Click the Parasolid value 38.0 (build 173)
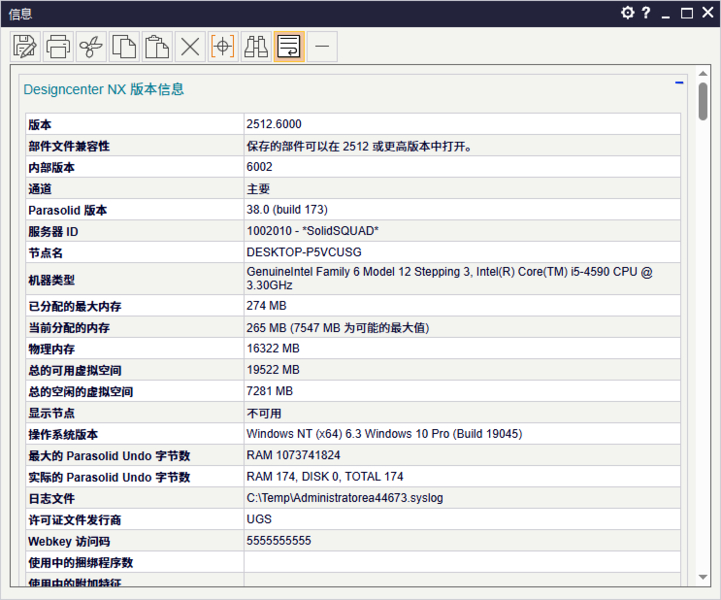721x600 pixels. (x=287, y=210)
